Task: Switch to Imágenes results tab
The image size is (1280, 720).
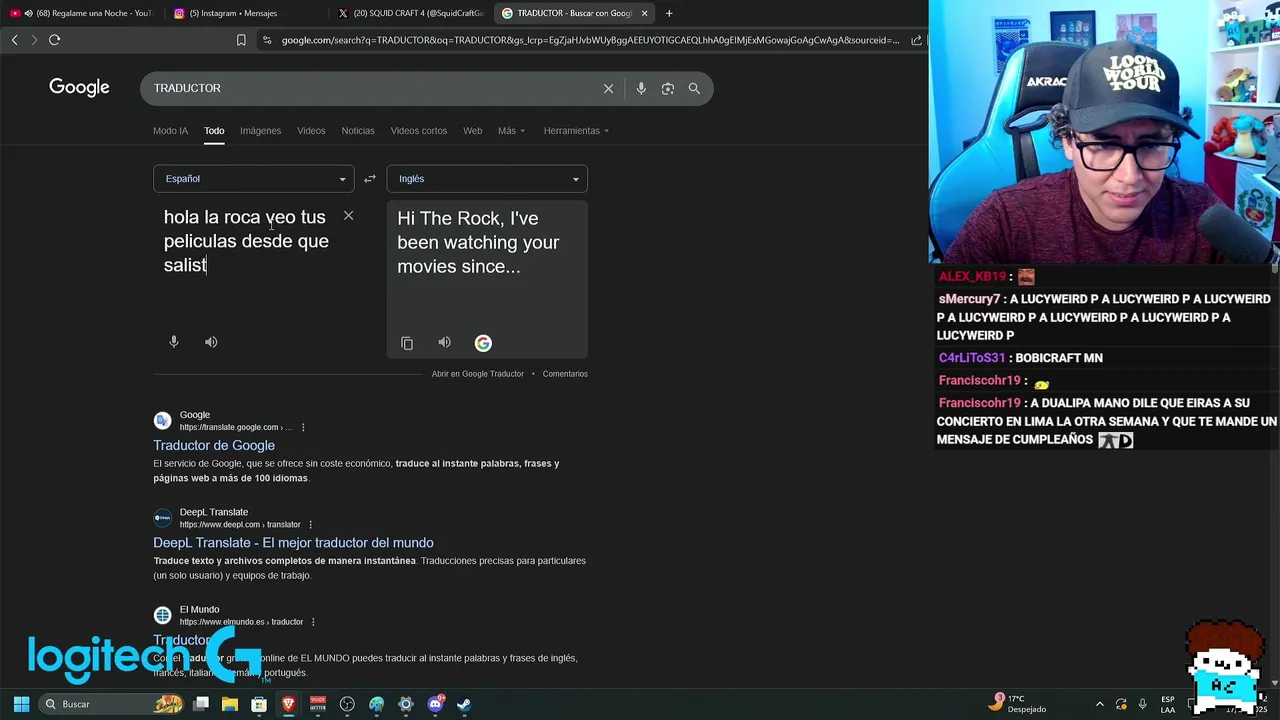Action: 260,131
